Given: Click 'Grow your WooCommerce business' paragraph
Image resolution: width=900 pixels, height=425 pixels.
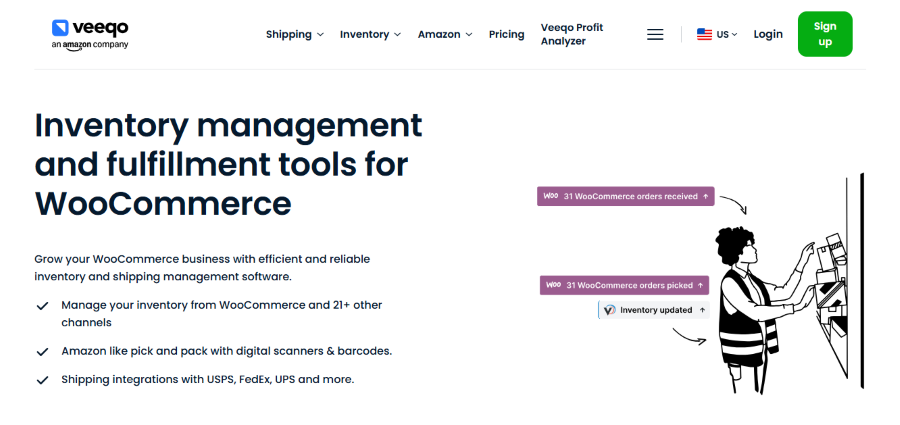Looking at the screenshot, I should (202, 268).
